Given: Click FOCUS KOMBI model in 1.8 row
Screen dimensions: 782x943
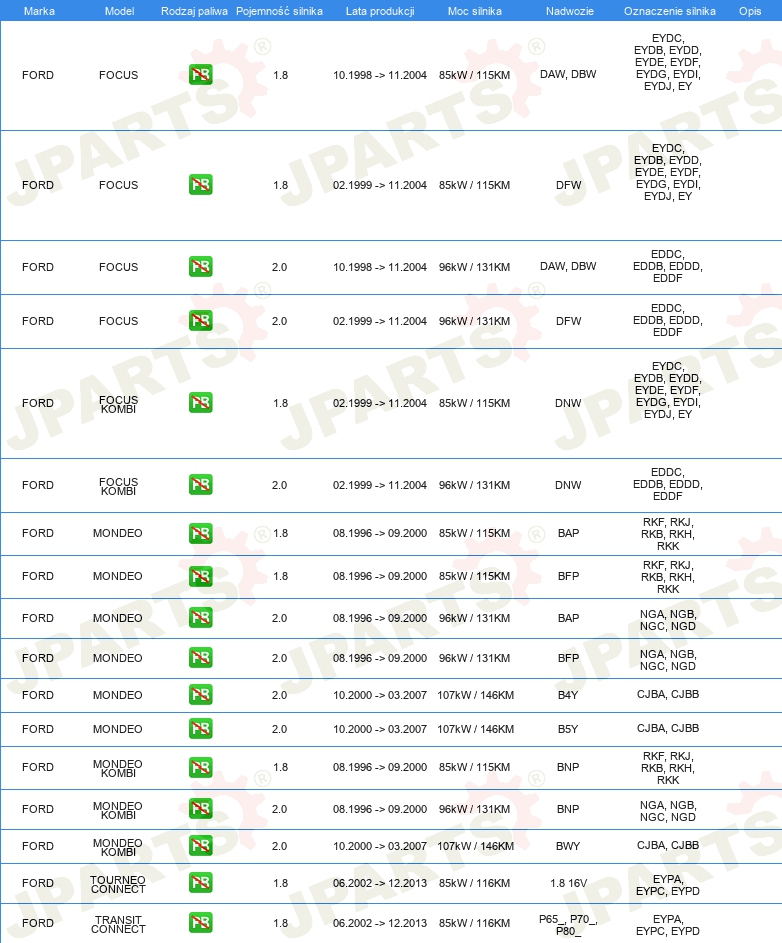Looking at the screenshot, I should (119, 404).
